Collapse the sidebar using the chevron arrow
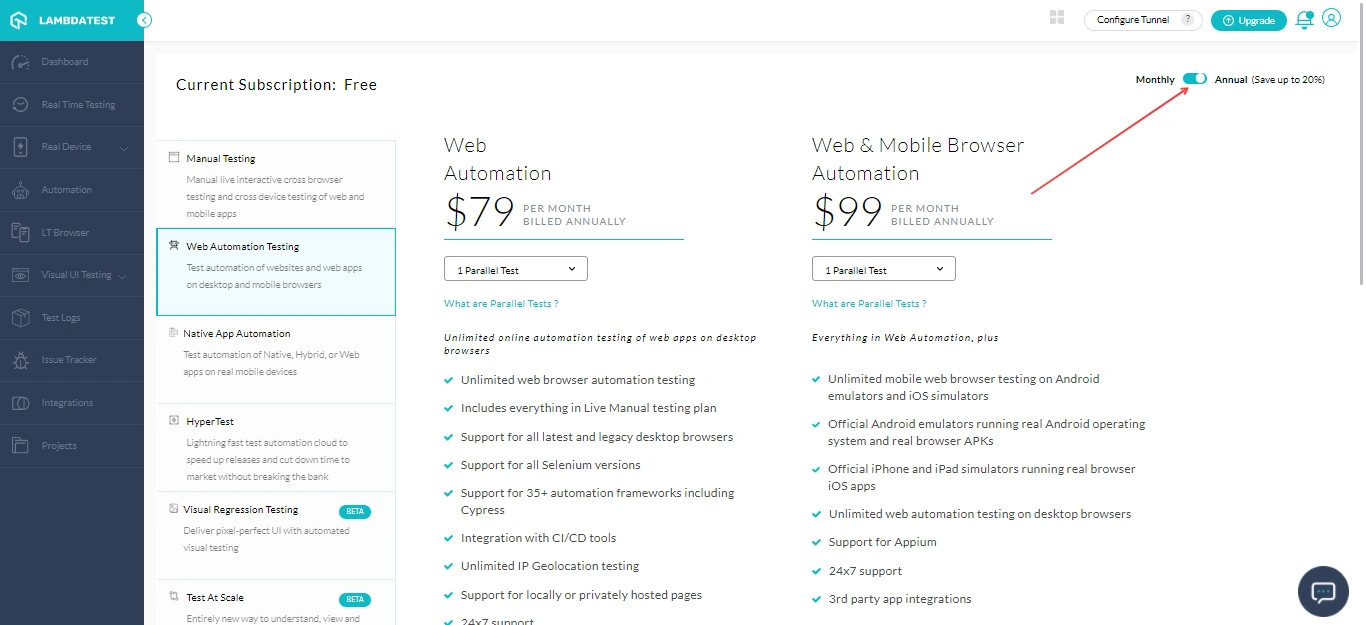The height and width of the screenshot is (625, 1366). 144,19
